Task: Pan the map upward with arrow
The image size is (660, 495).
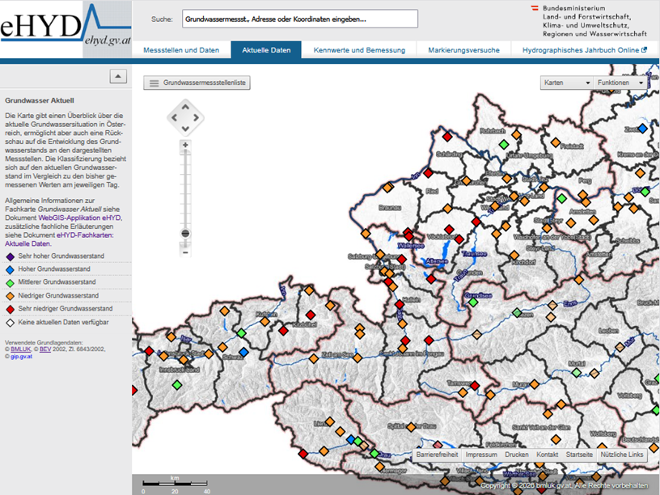Action: [x=185, y=106]
